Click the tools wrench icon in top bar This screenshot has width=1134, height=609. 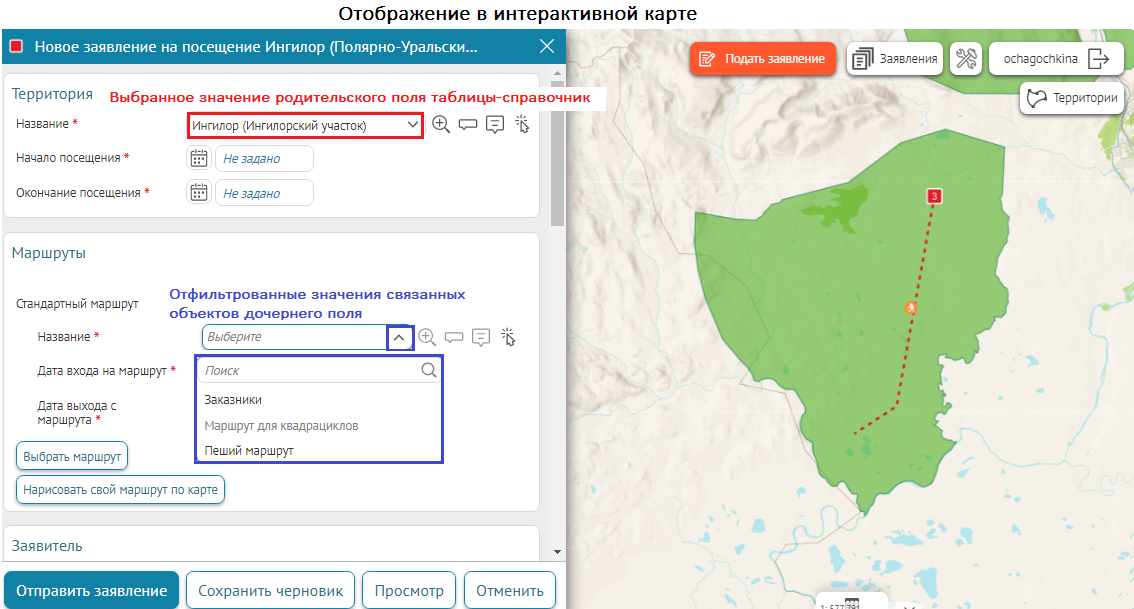[x=965, y=59]
